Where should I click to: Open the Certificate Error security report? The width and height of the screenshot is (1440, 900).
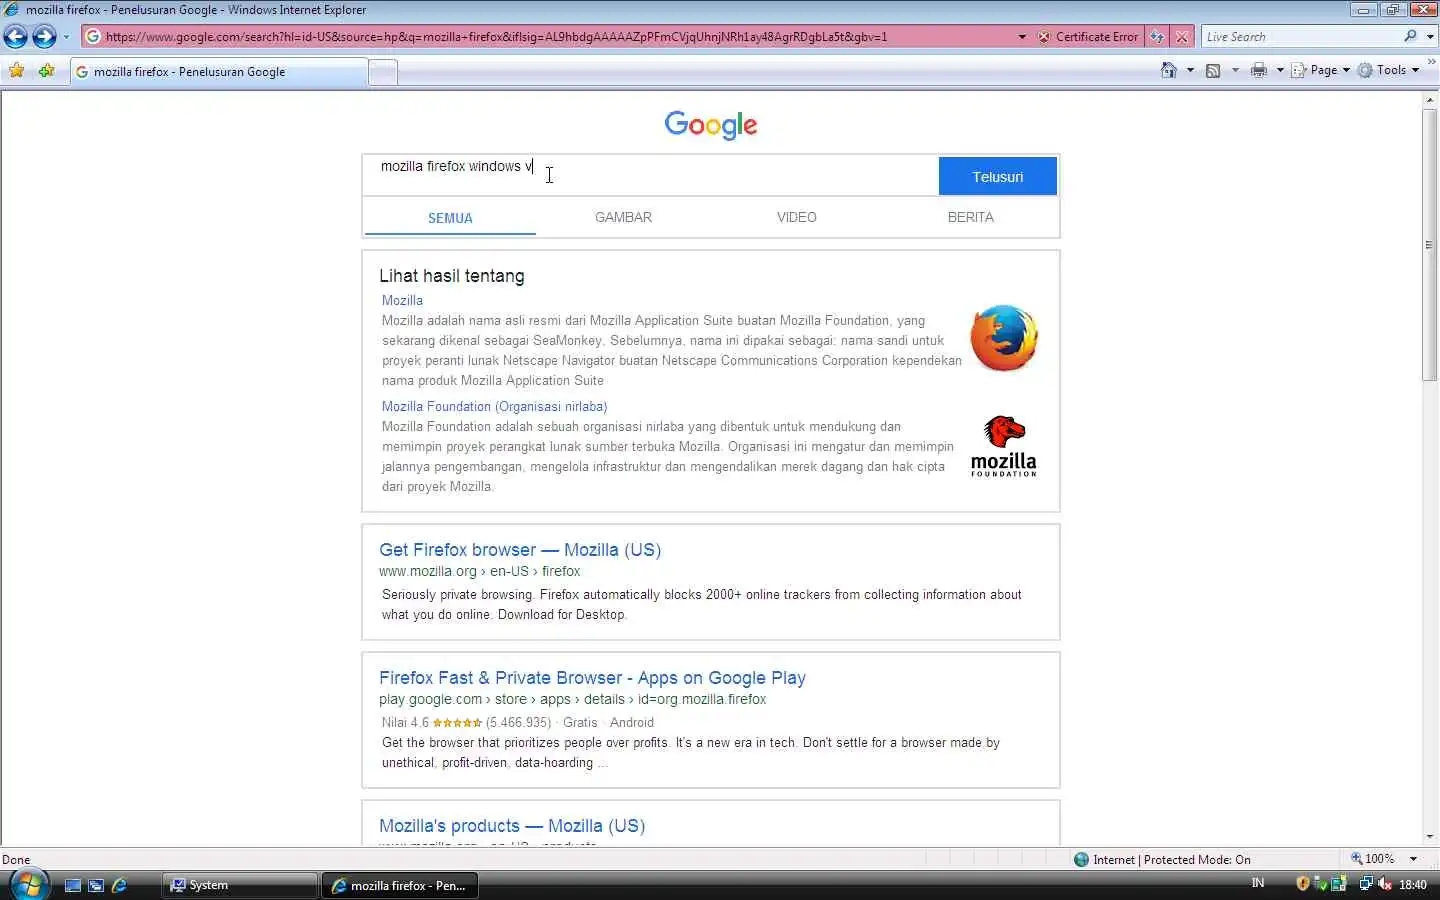click(x=1087, y=37)
